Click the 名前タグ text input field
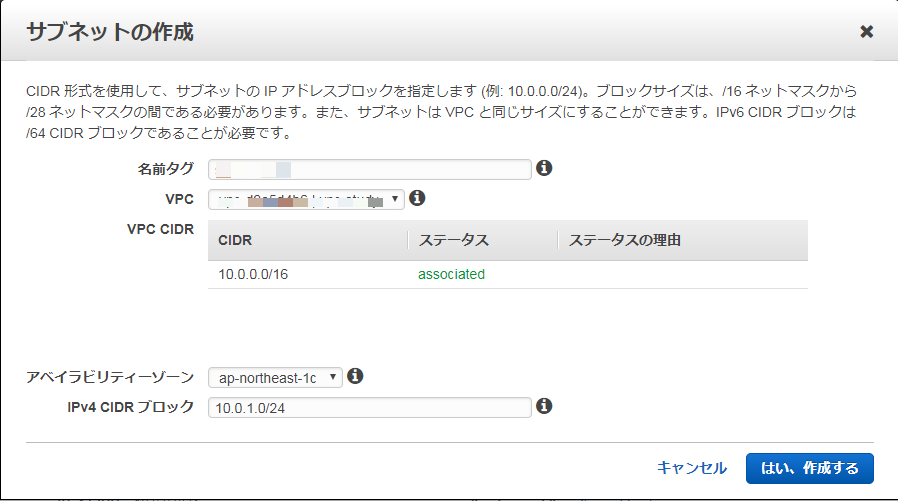The height and width of the screenshot is (501, 898). 369,169
